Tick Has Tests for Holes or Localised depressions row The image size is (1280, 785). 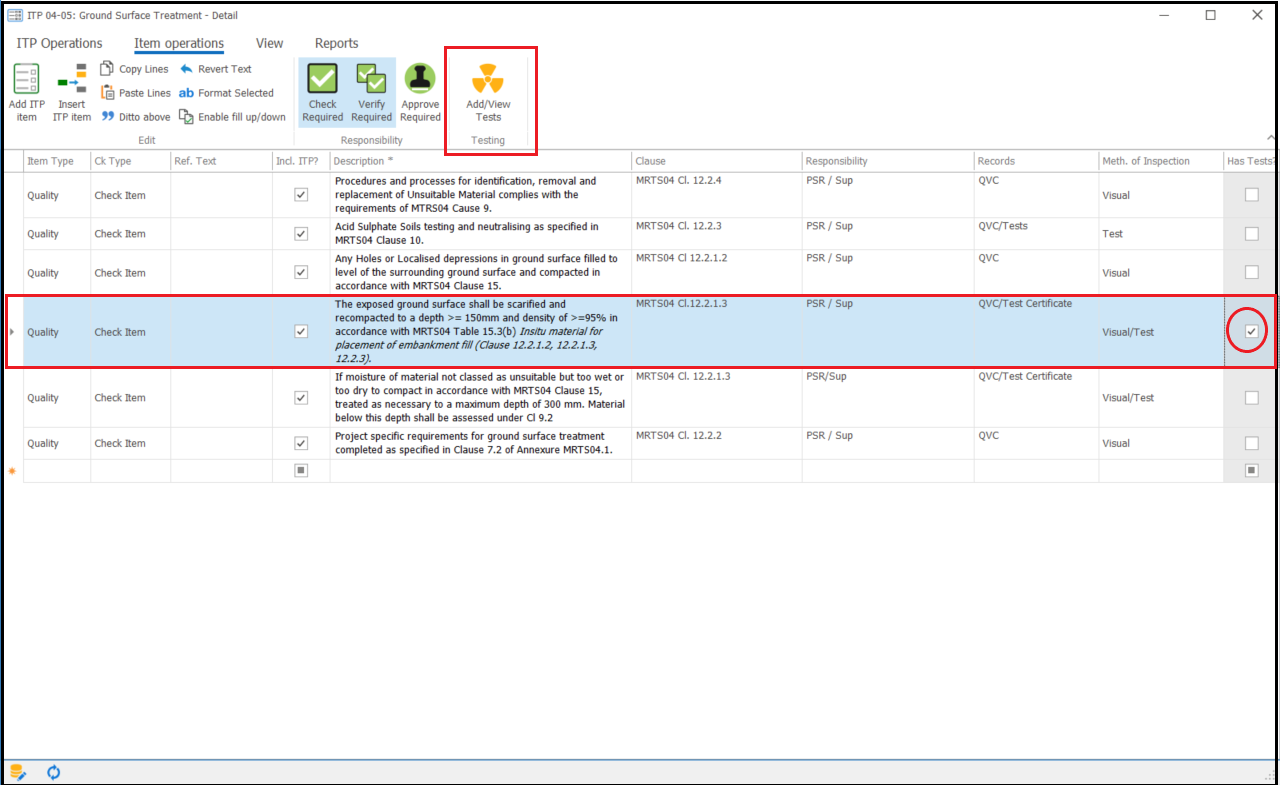click(x=1251, y=272)
